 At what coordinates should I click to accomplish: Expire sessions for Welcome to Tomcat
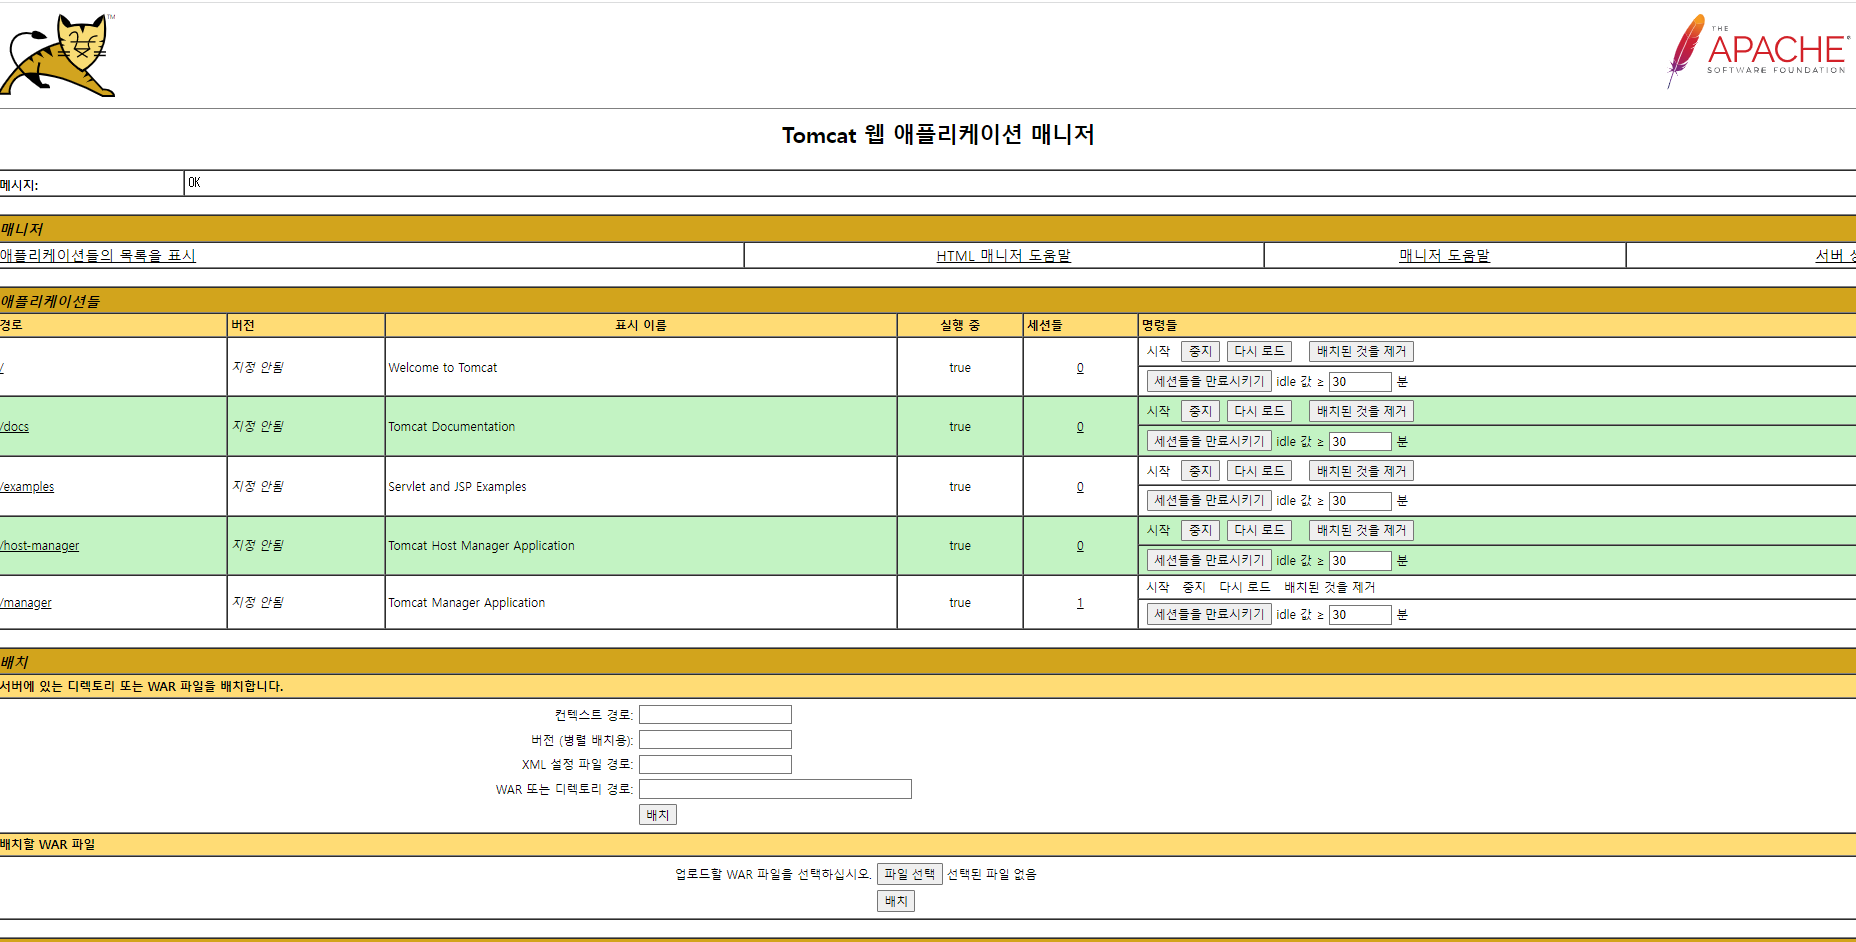click(x=1209, y=382)
